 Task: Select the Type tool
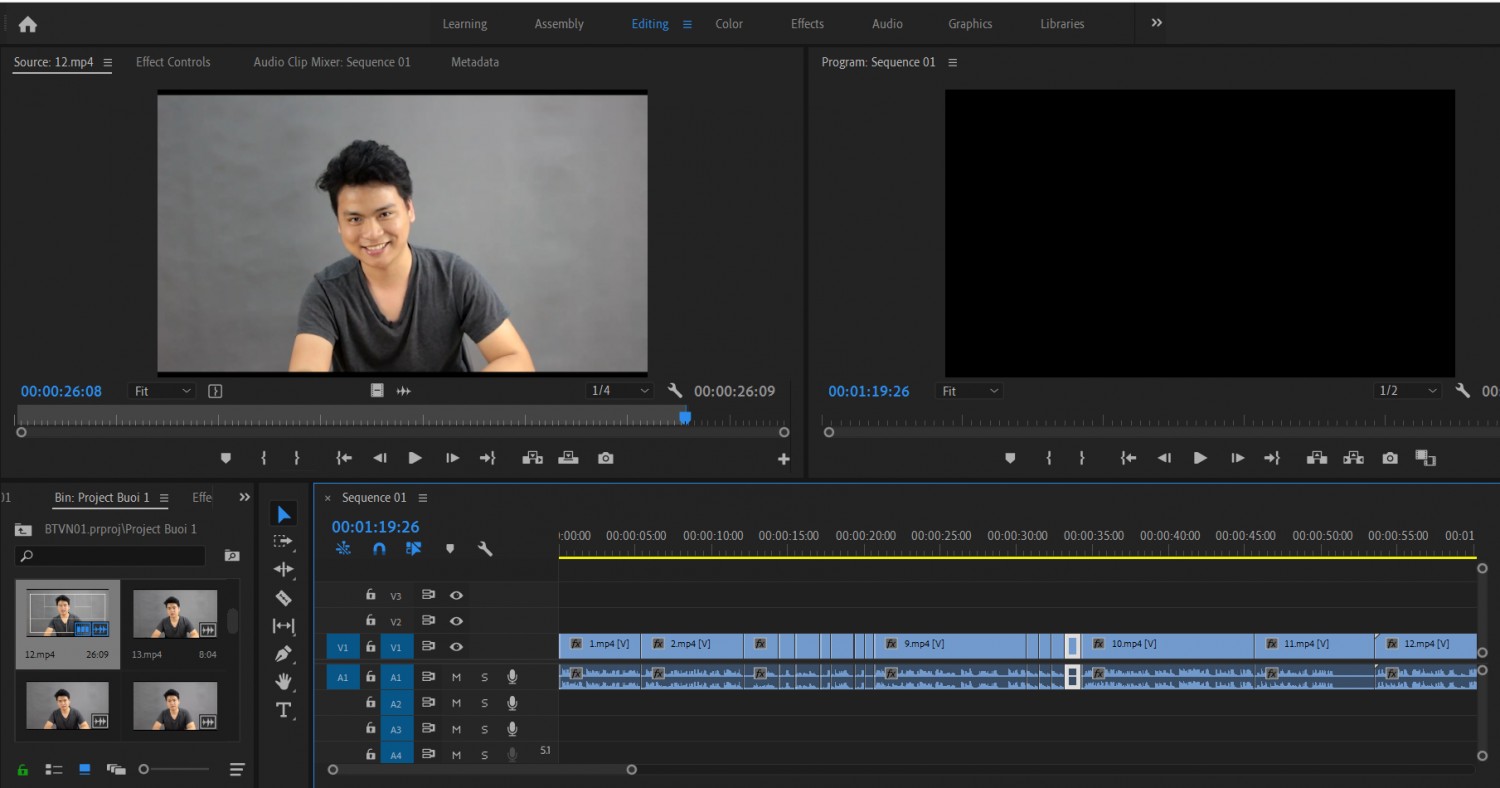[x=284, y=710]
